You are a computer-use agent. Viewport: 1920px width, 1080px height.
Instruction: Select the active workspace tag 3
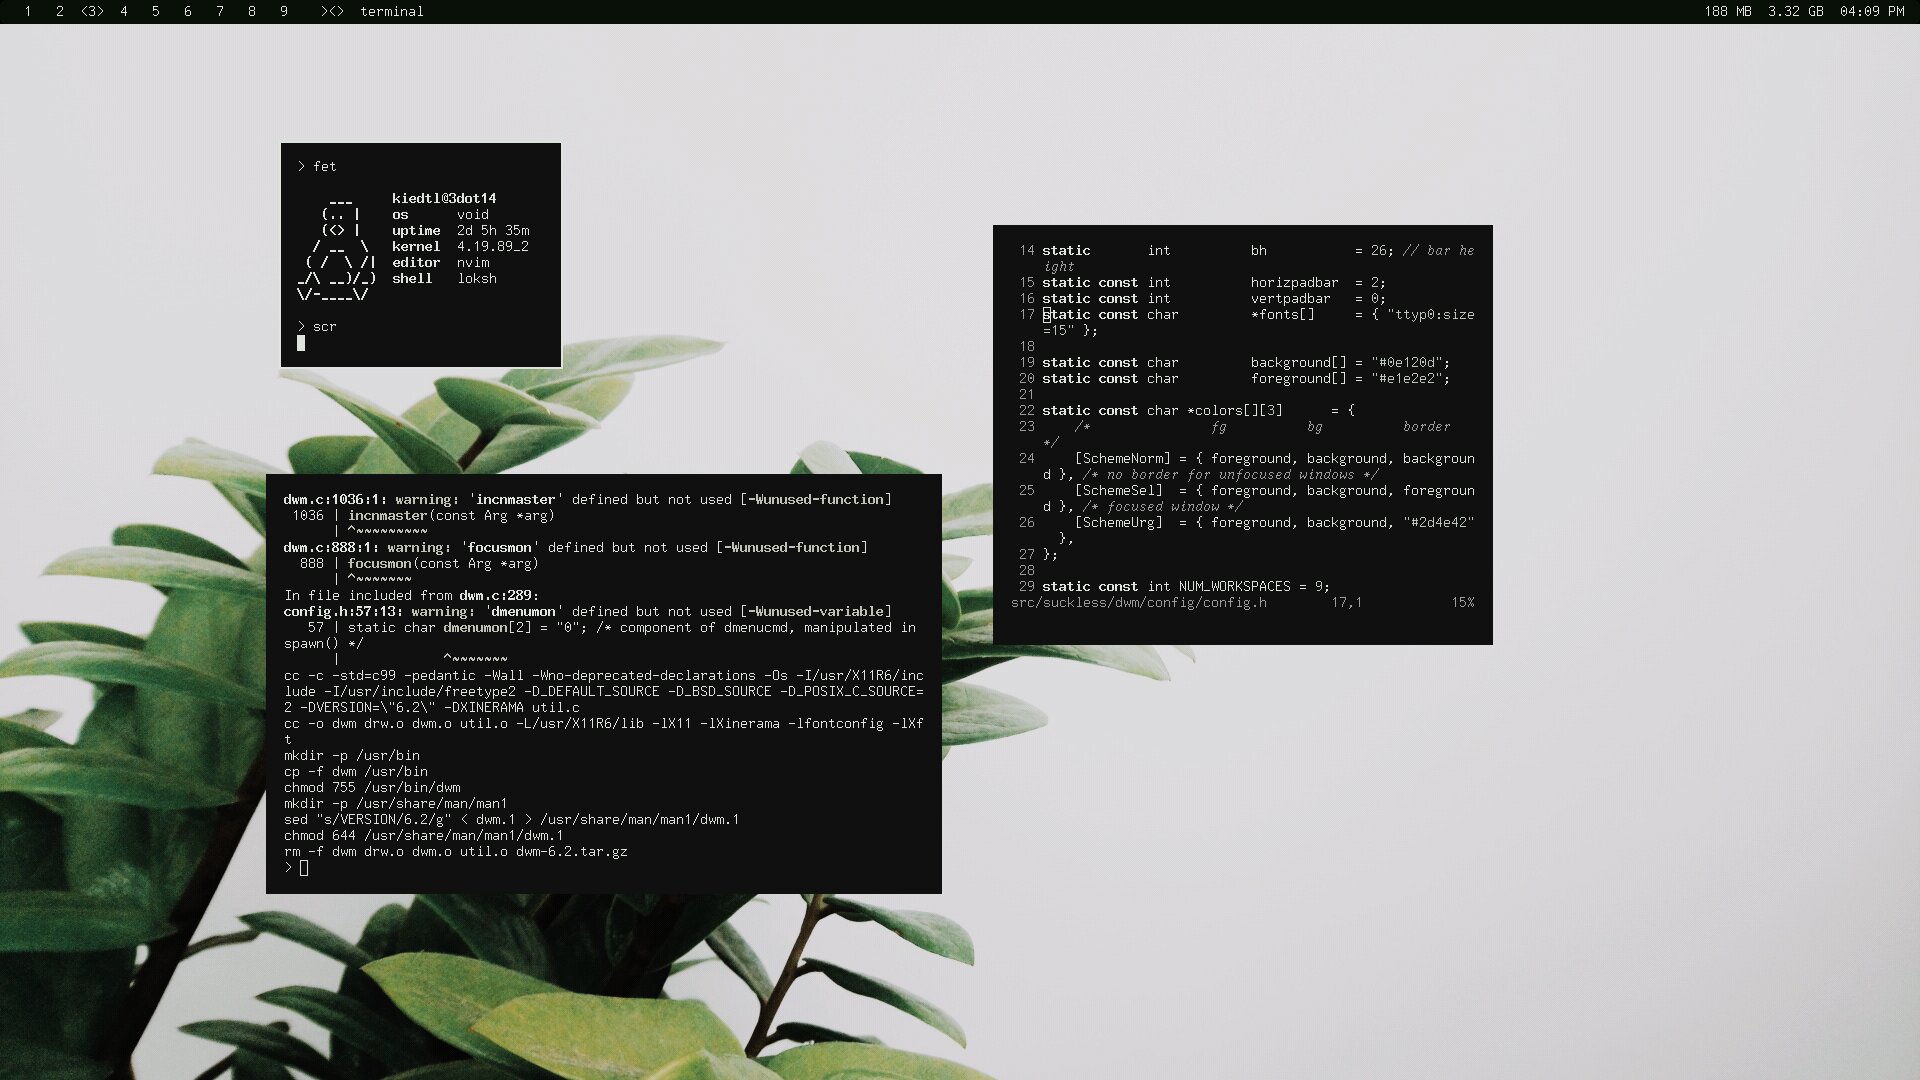(92, 11)
